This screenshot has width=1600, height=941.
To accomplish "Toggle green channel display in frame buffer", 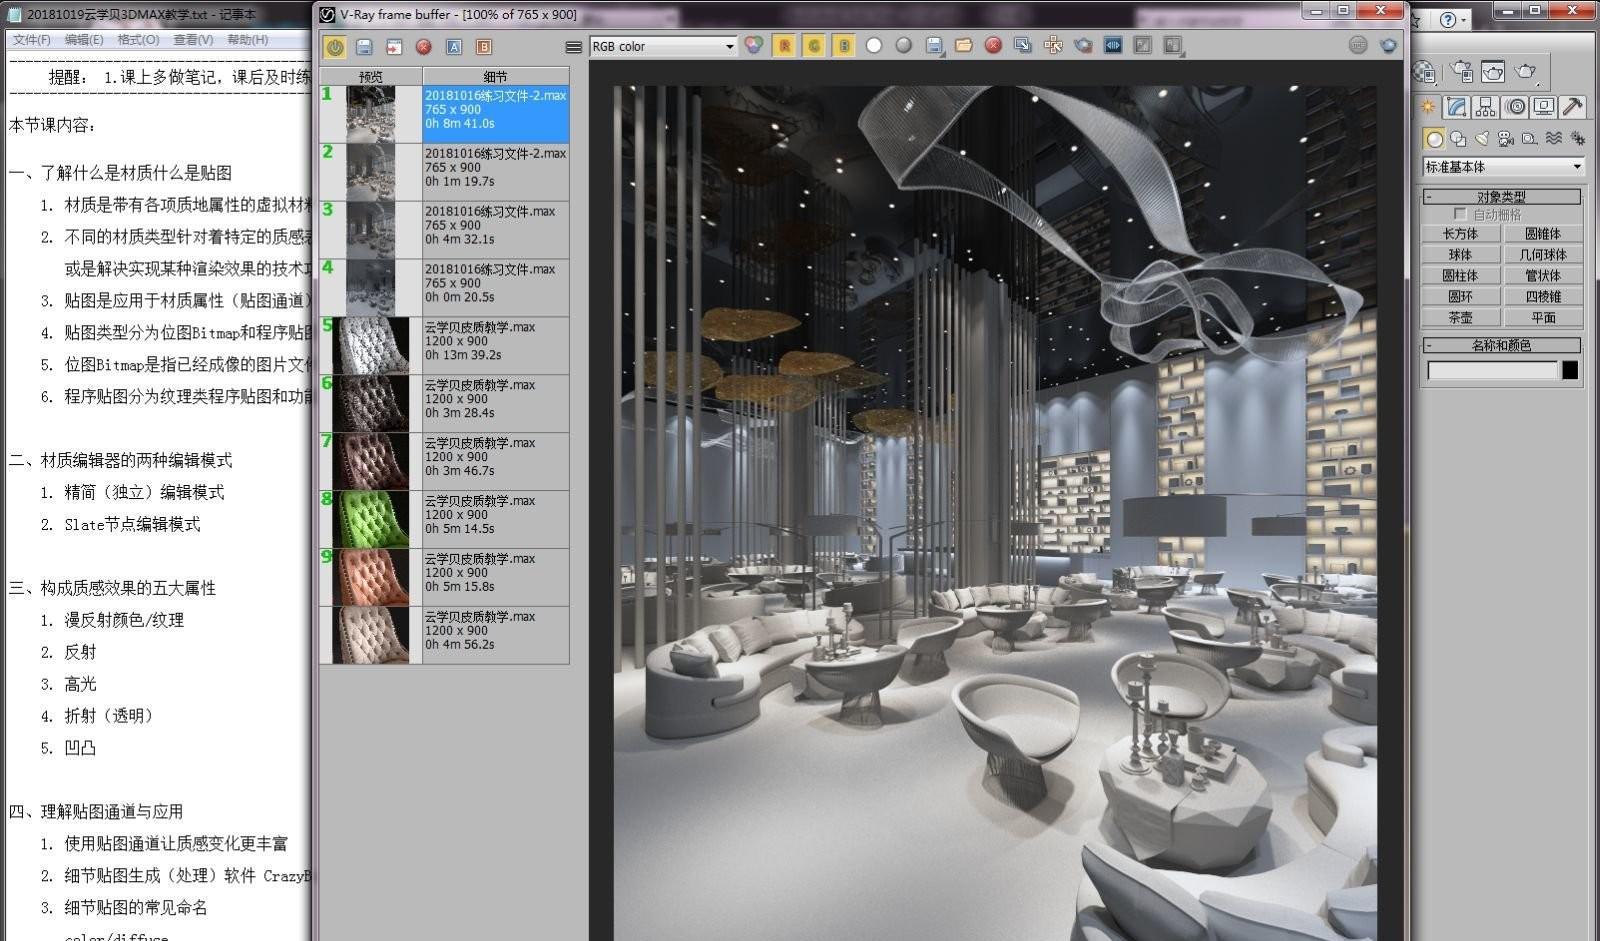I will 814,45.
